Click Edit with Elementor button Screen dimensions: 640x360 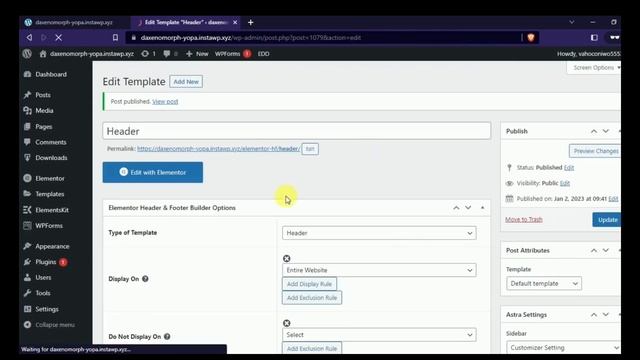pos(153,172)
